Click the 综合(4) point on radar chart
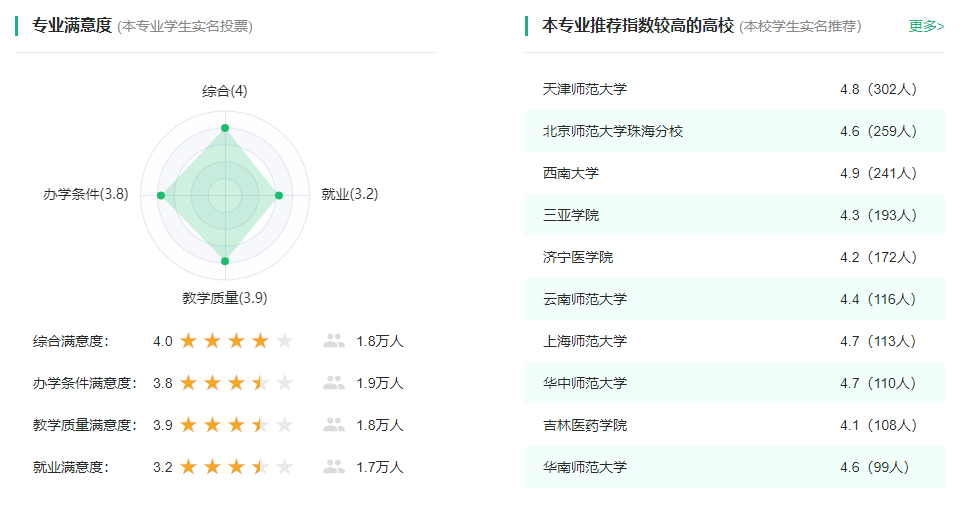 (225, 128)
